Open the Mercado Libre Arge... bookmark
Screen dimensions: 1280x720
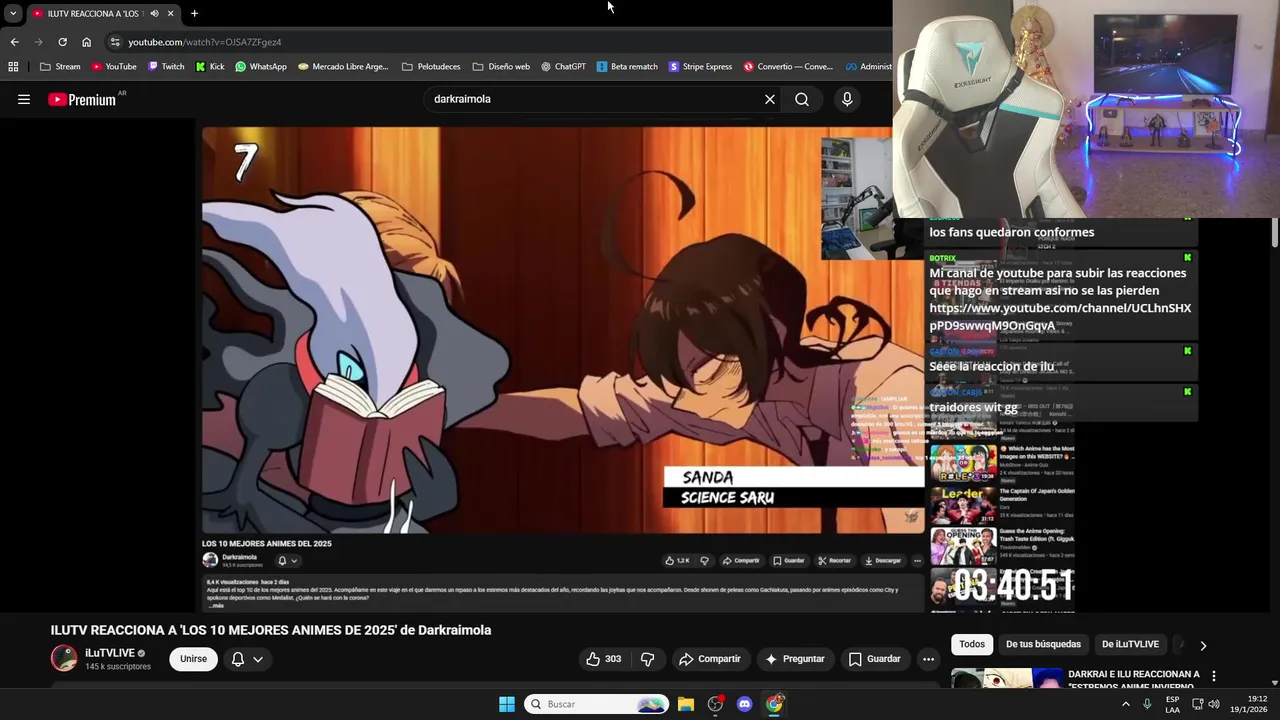(x=343, y=67)
